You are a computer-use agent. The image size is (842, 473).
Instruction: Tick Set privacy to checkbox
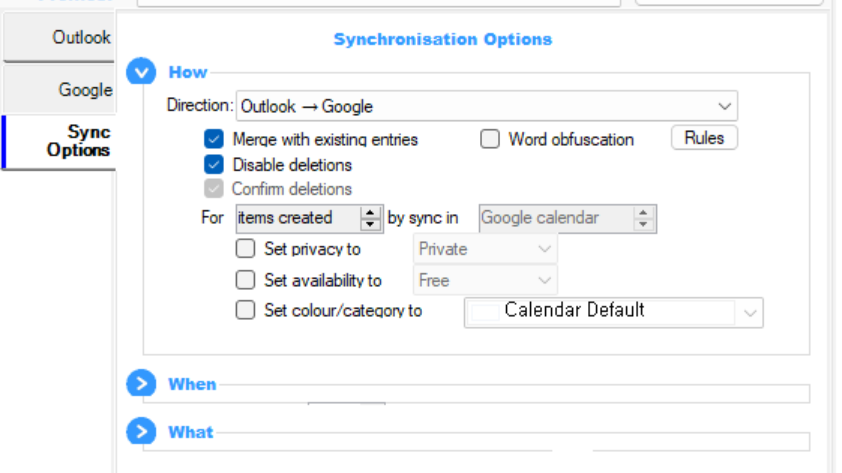pyautogui.click(x=245, y=249)
